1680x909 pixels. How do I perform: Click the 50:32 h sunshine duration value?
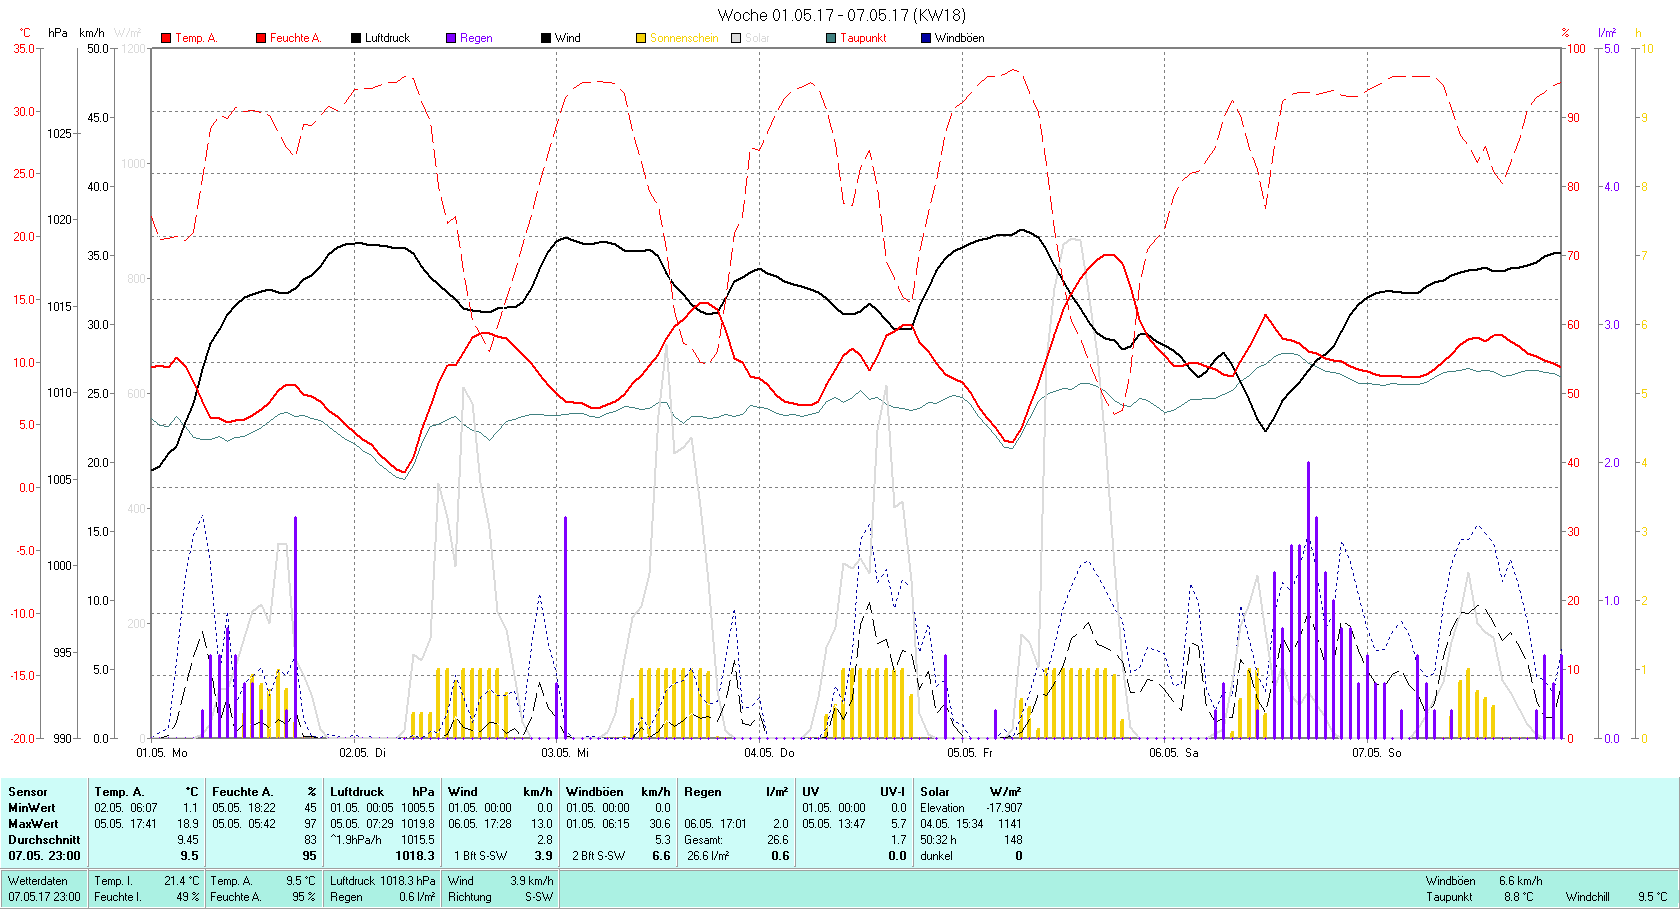click(938, 840)
